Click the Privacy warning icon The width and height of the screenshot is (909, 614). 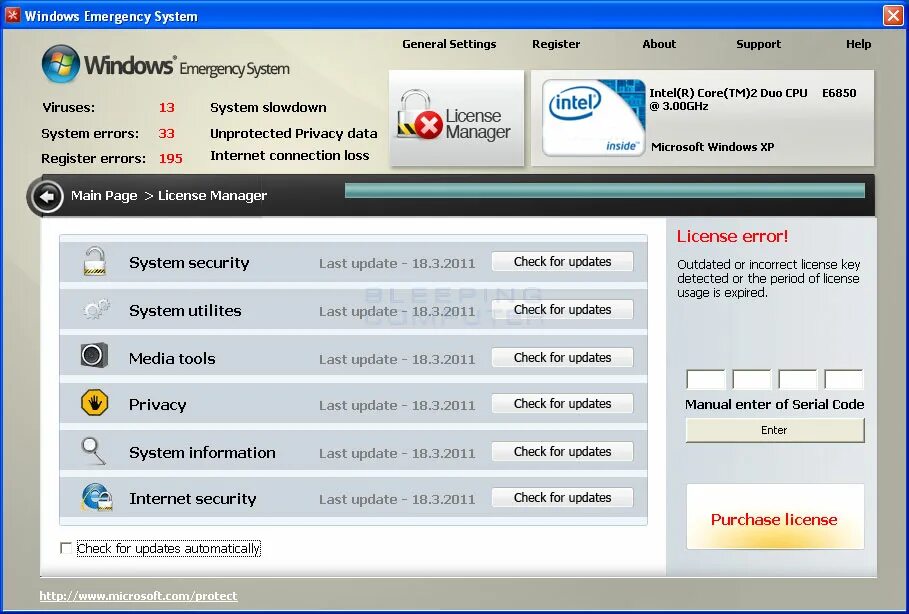click(93, 402)
